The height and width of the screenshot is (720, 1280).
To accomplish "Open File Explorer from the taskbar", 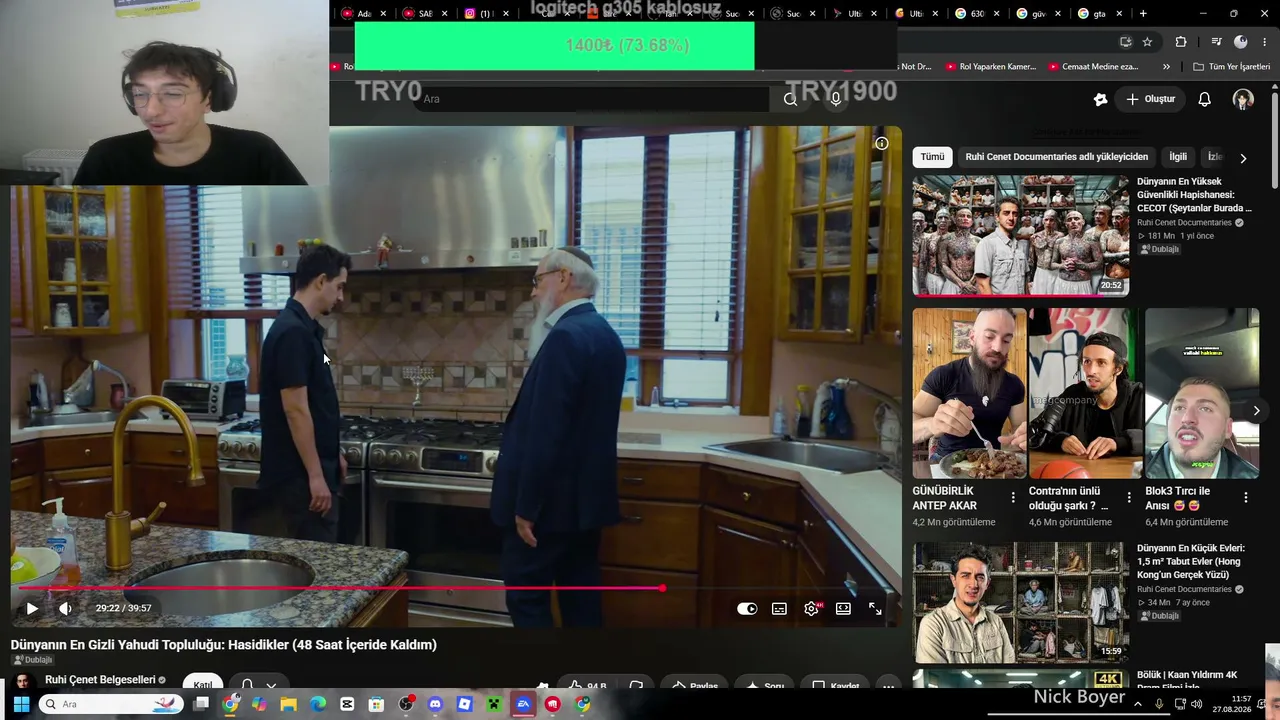I will coord(289,704).
